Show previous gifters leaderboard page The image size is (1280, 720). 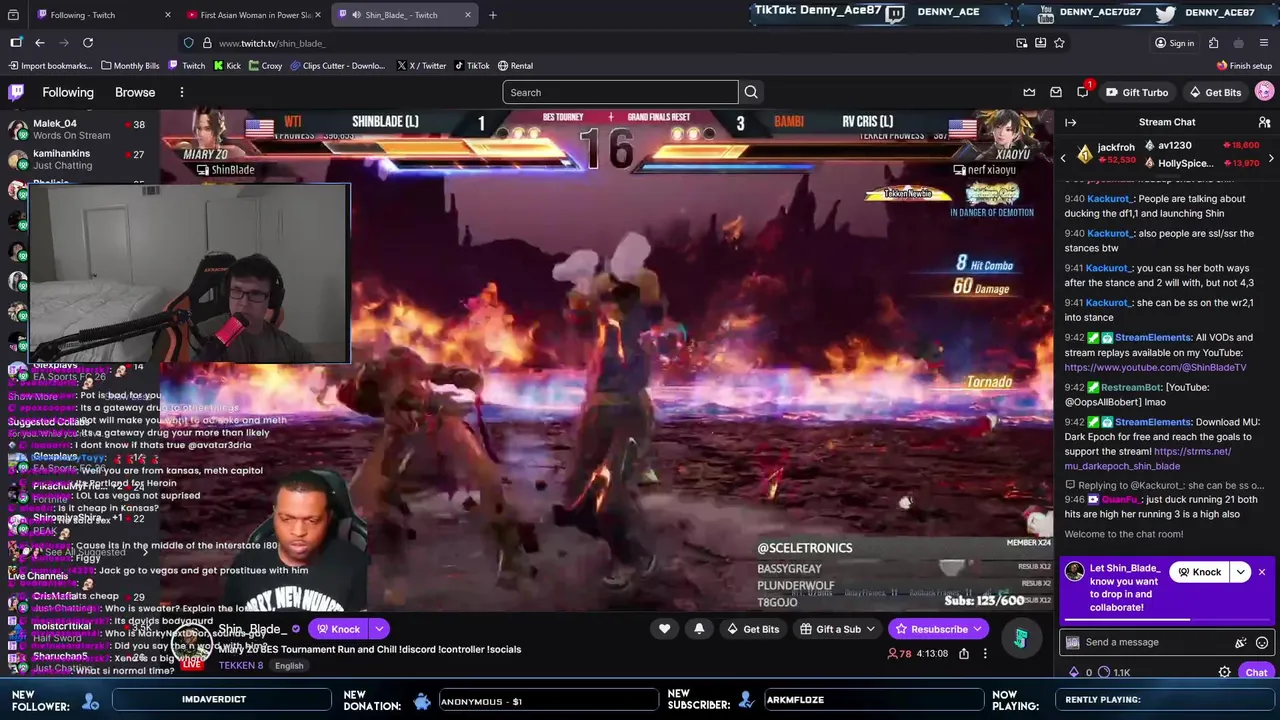[1063, 157]
